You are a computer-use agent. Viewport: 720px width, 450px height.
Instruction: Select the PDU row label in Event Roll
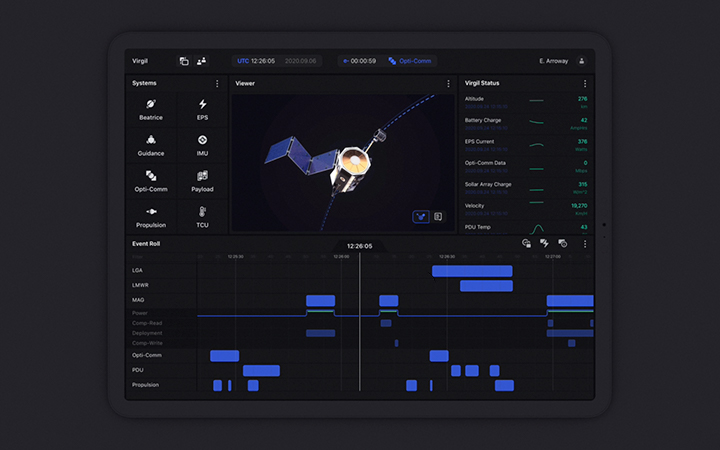pos(138,370)
